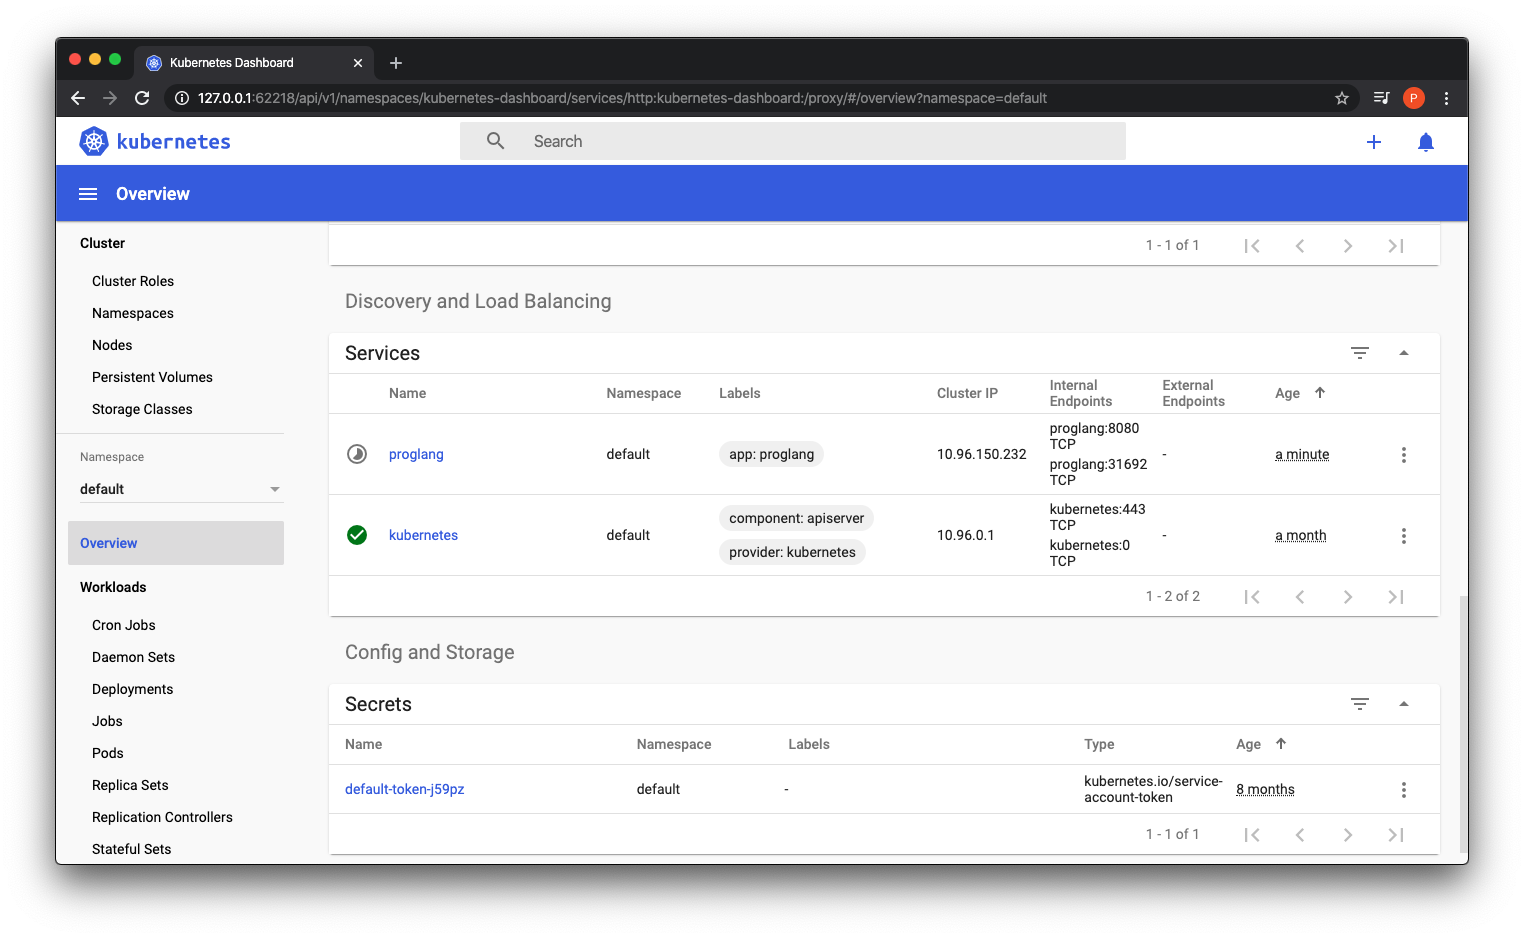Open the Namespace default dropdown
The image size is (1524, 938).
coord(180,489)
